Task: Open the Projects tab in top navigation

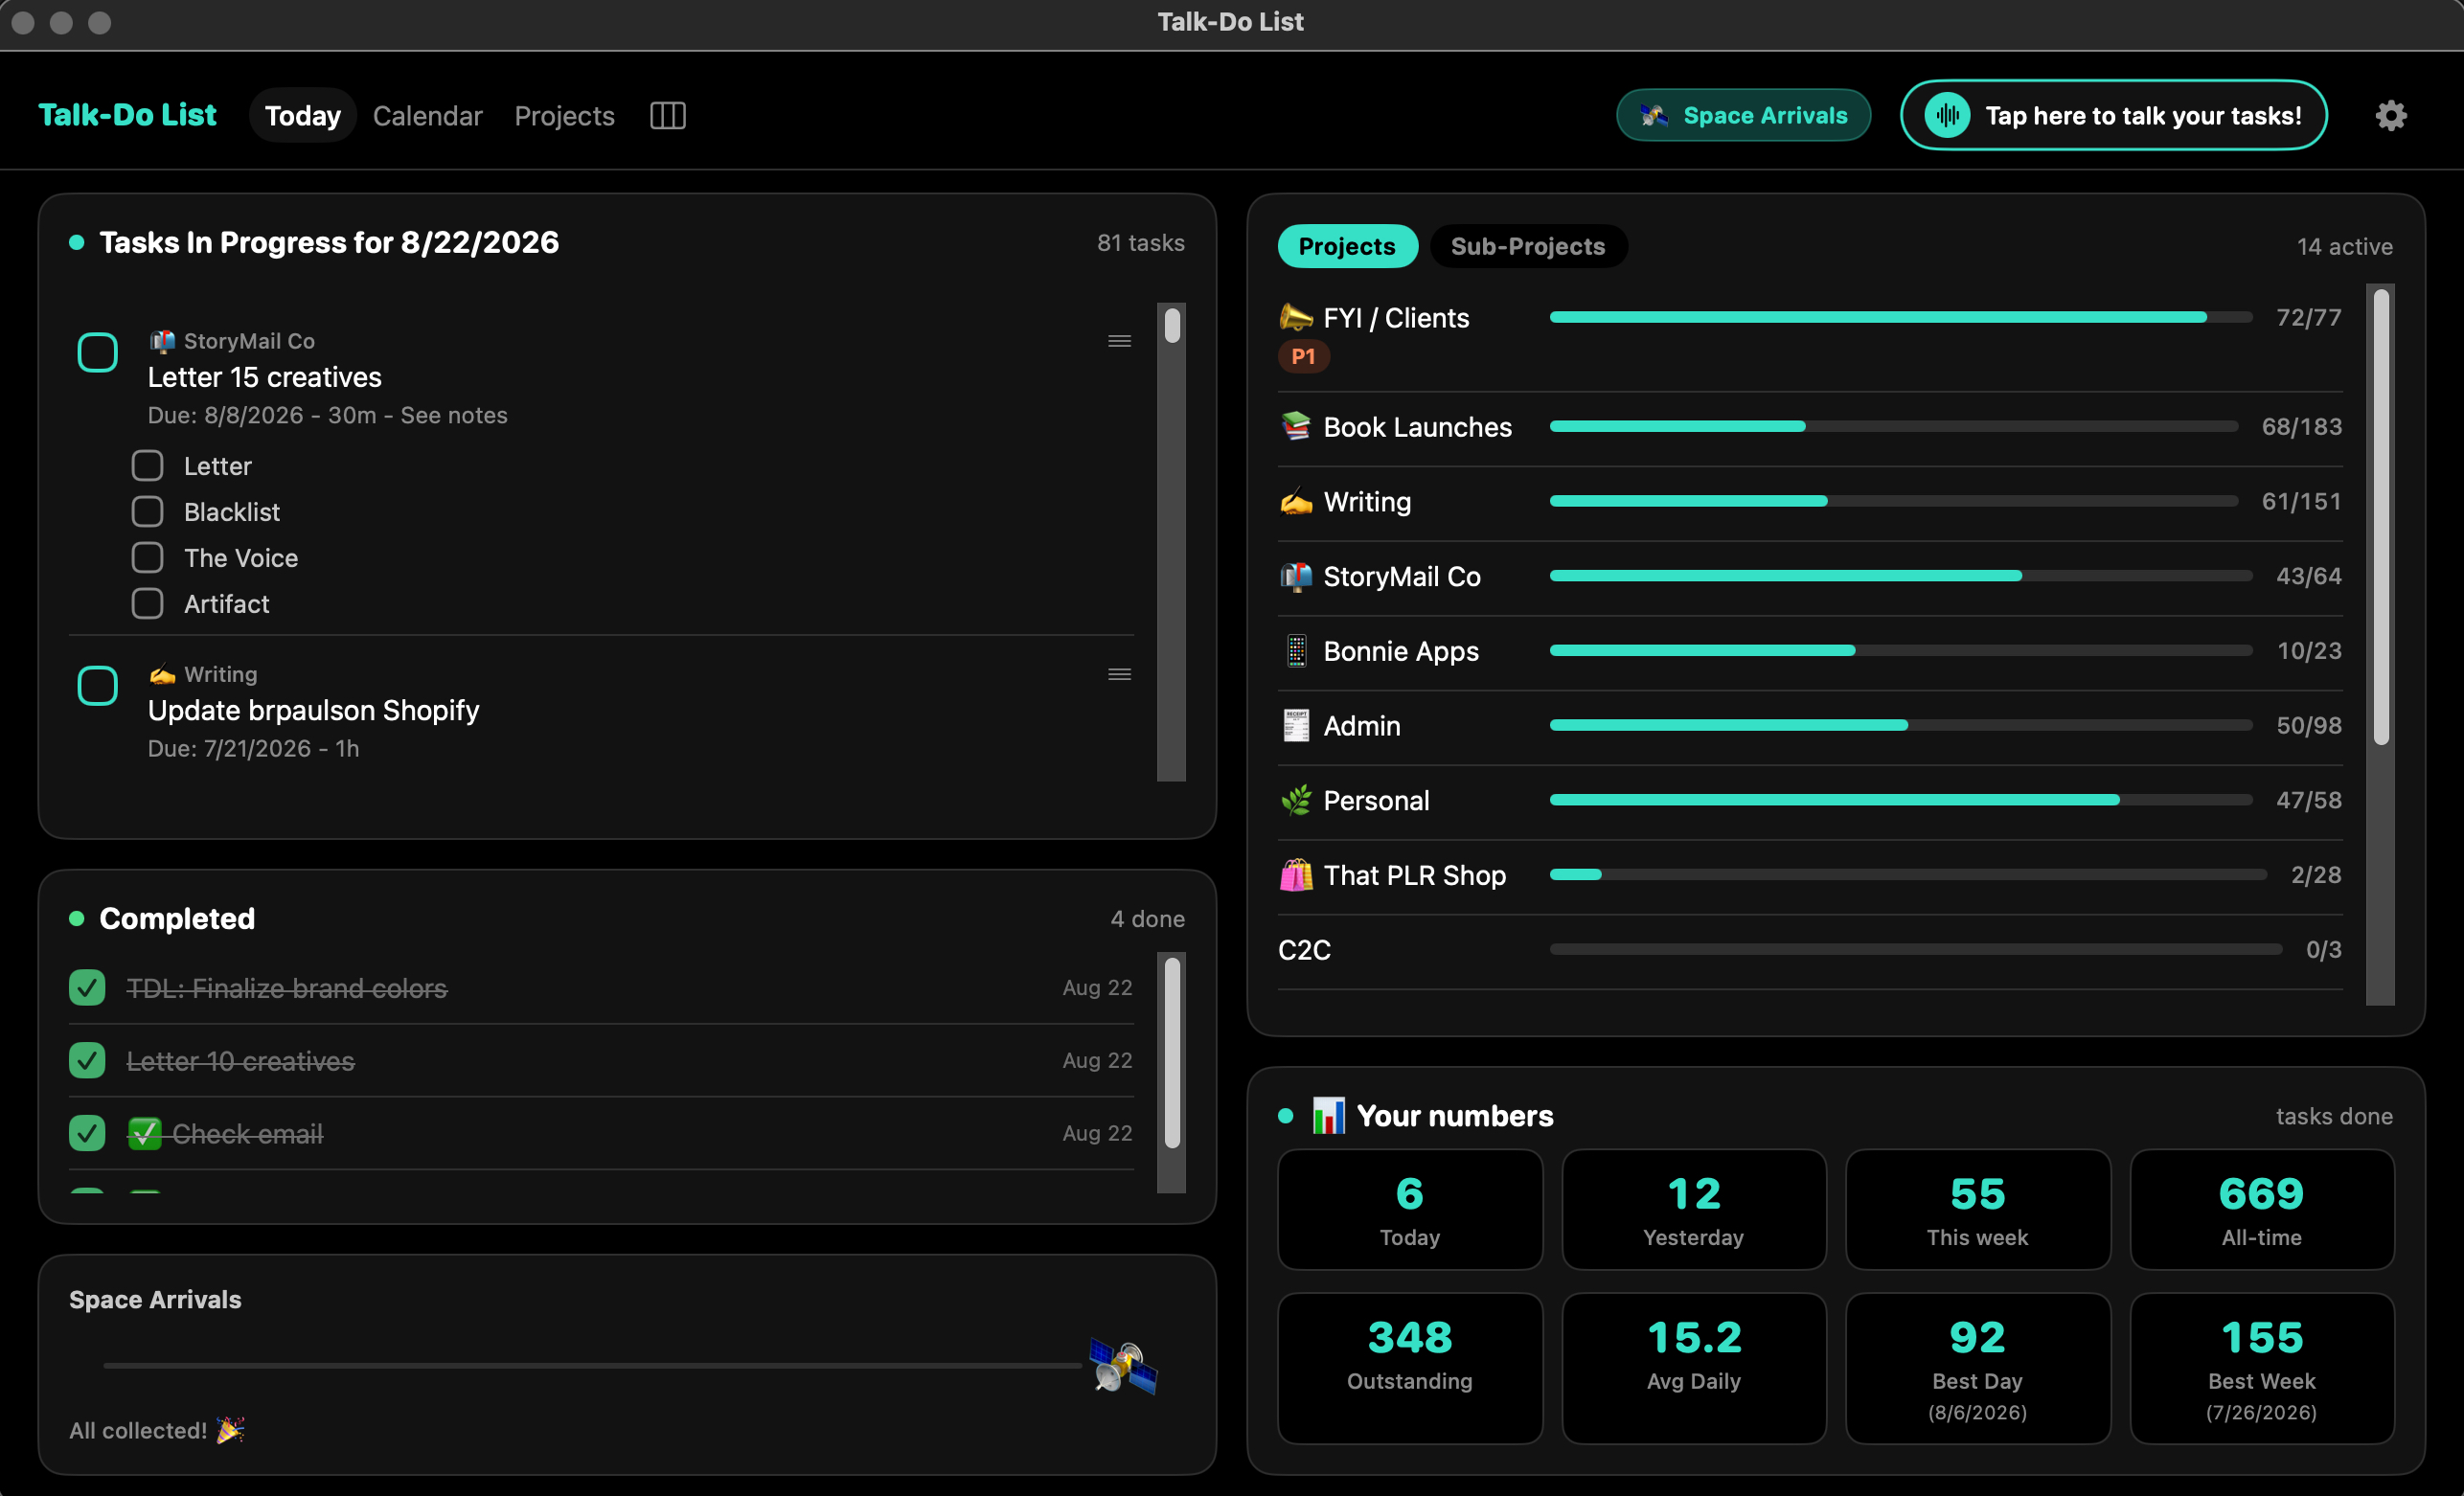Action: pos(564,116)
